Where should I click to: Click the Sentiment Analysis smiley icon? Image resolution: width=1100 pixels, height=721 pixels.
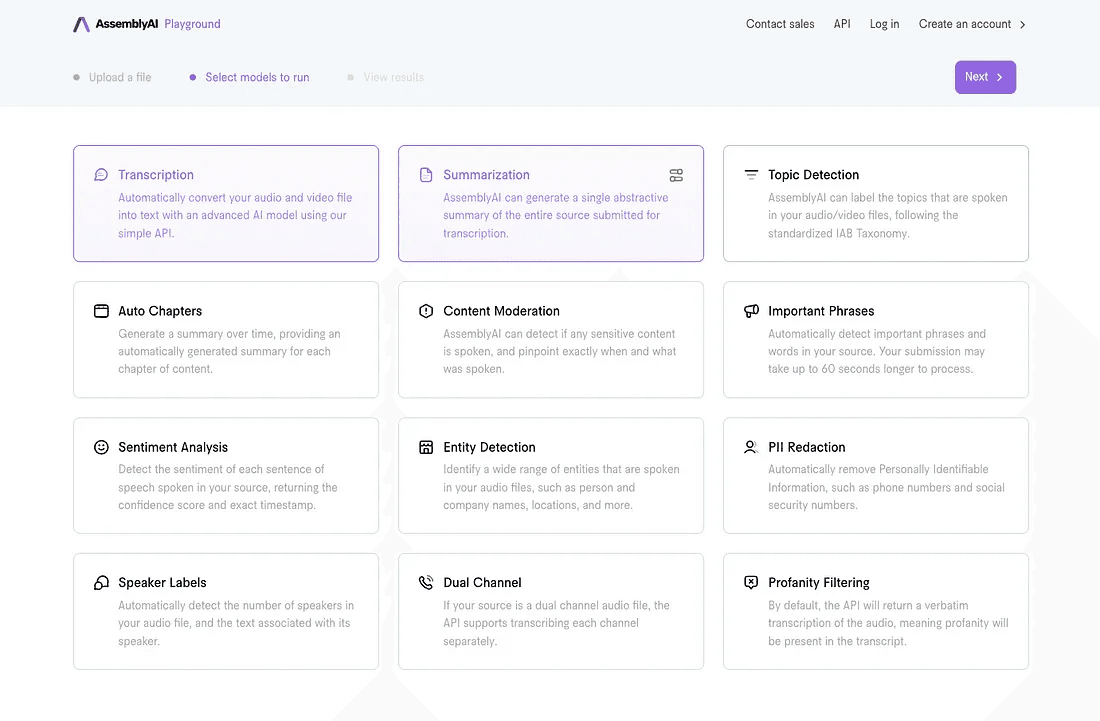pos(101,447)
